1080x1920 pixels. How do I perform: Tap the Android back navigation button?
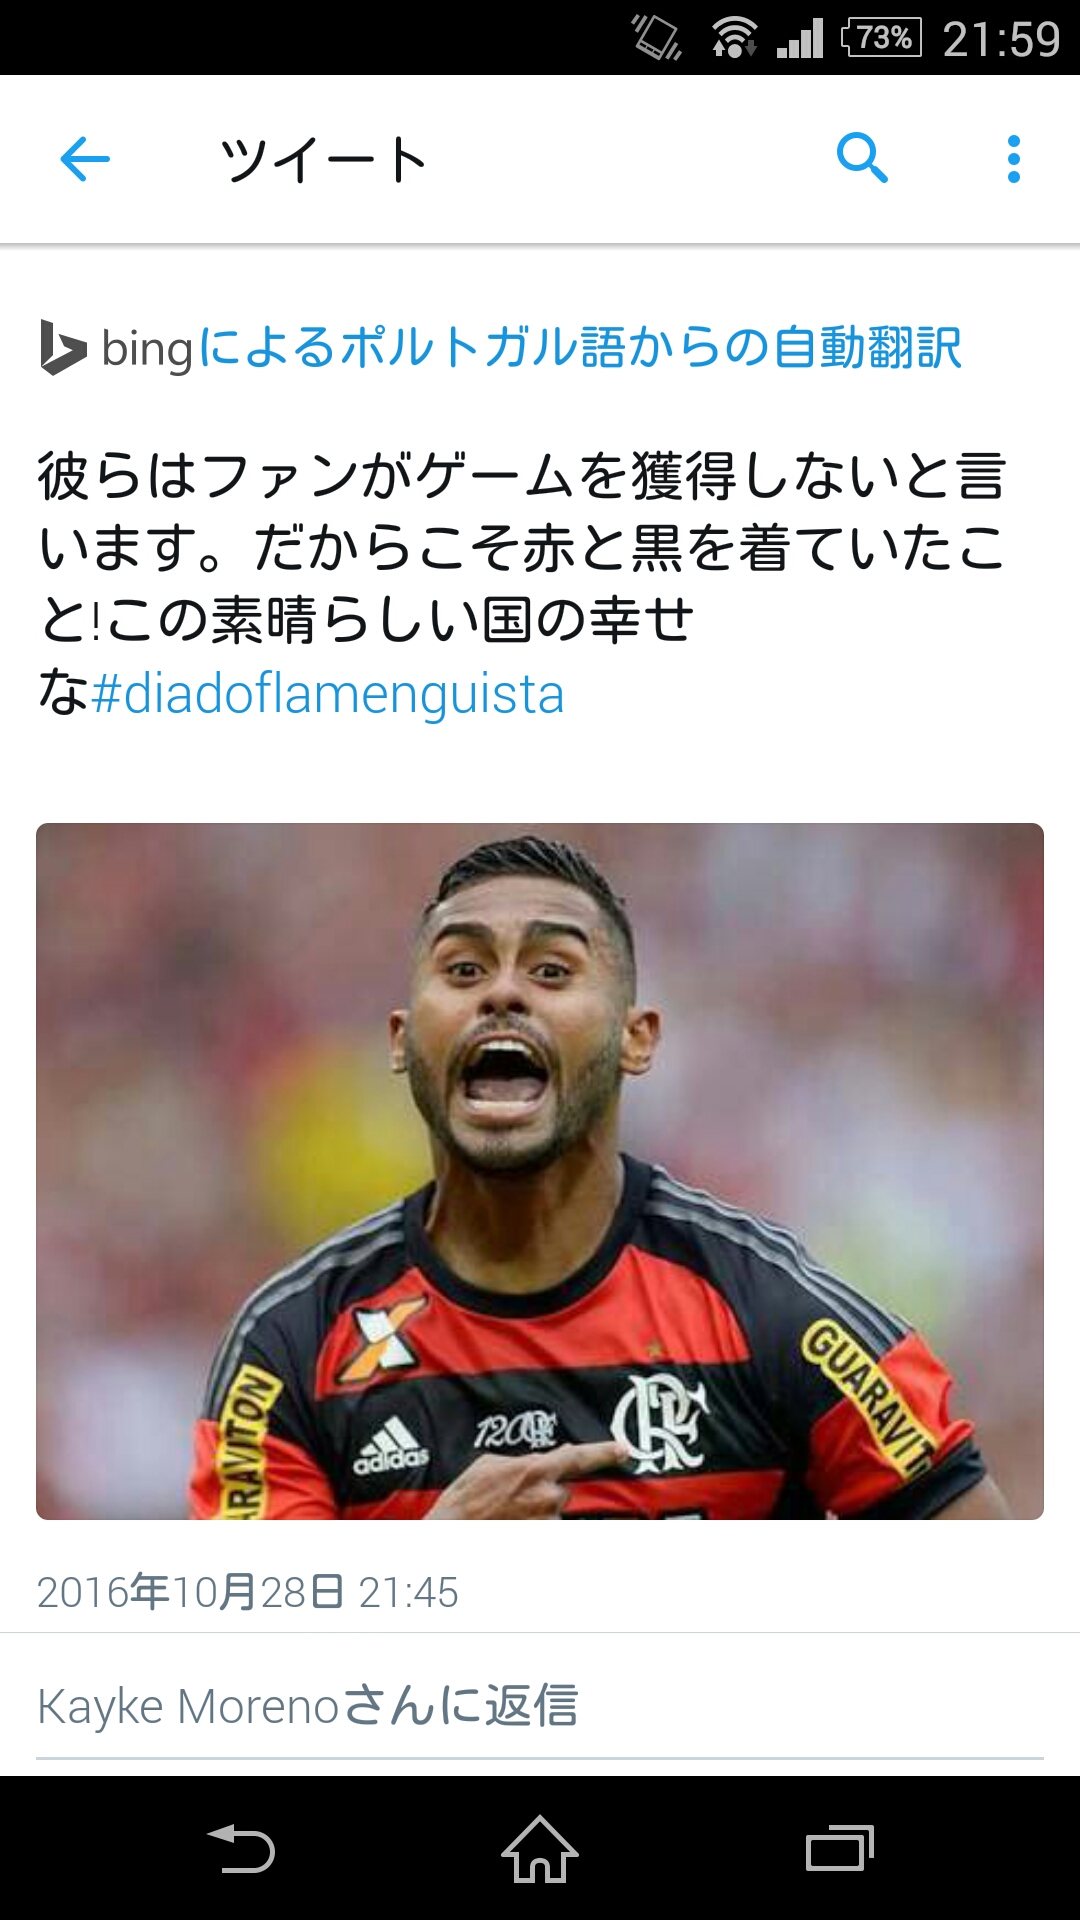point(241,1848)
